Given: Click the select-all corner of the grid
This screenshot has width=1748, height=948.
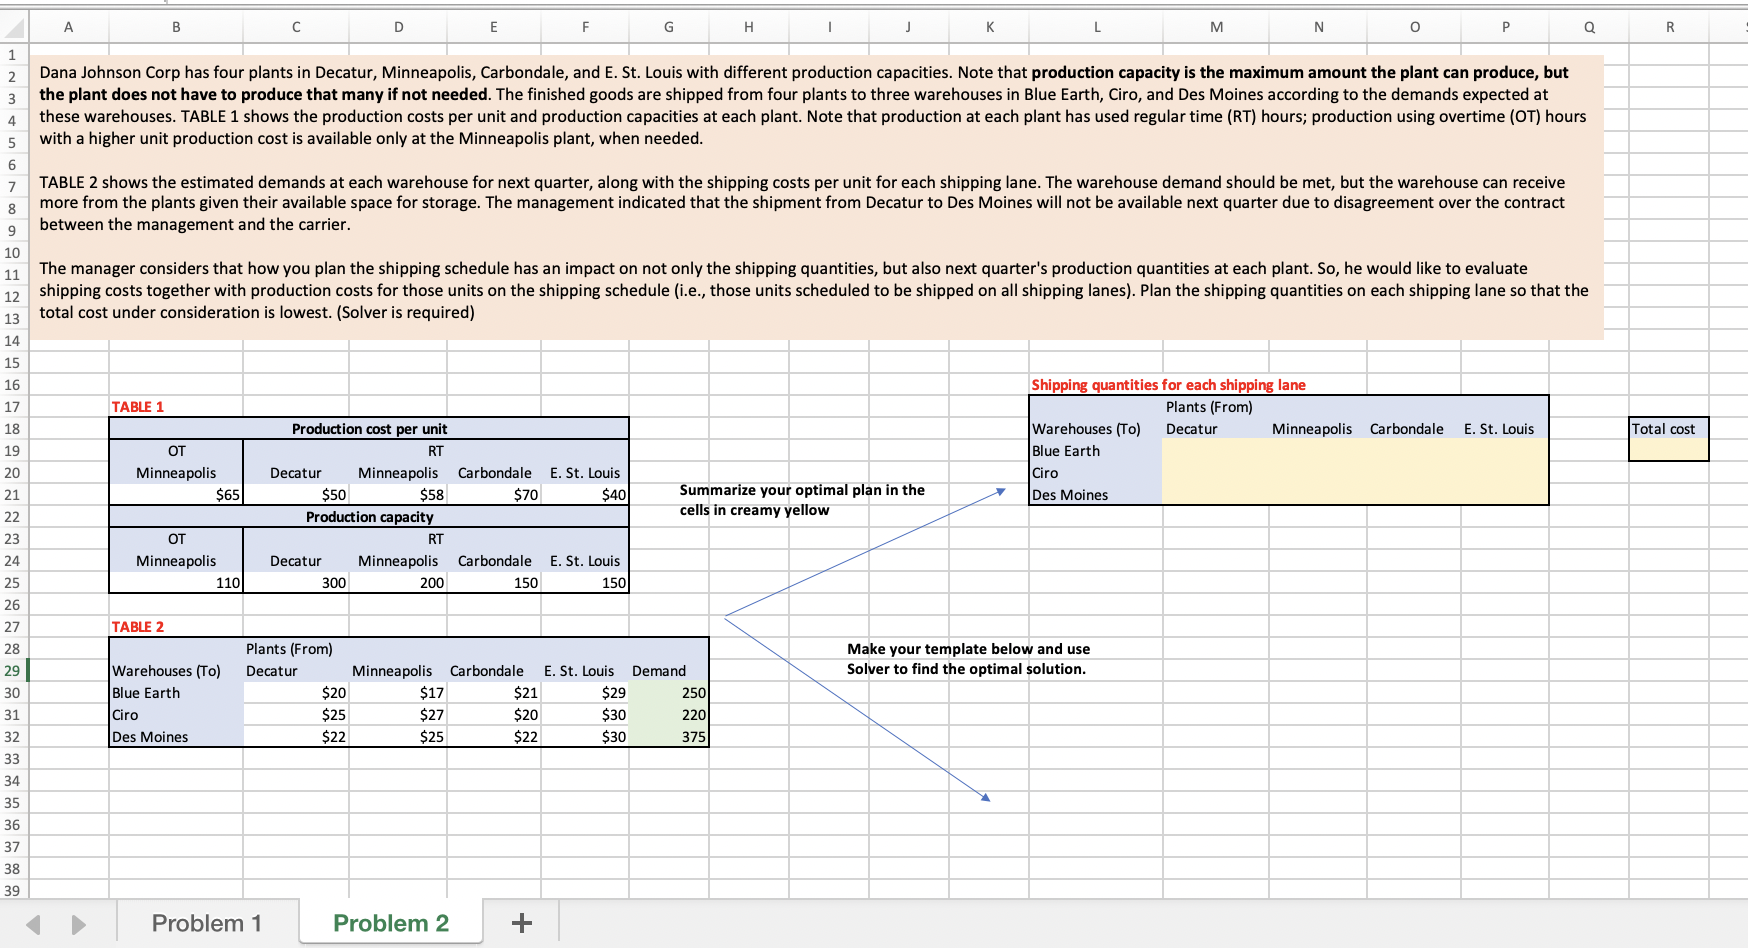Looking at the screenshot, I should click(14, 27).
